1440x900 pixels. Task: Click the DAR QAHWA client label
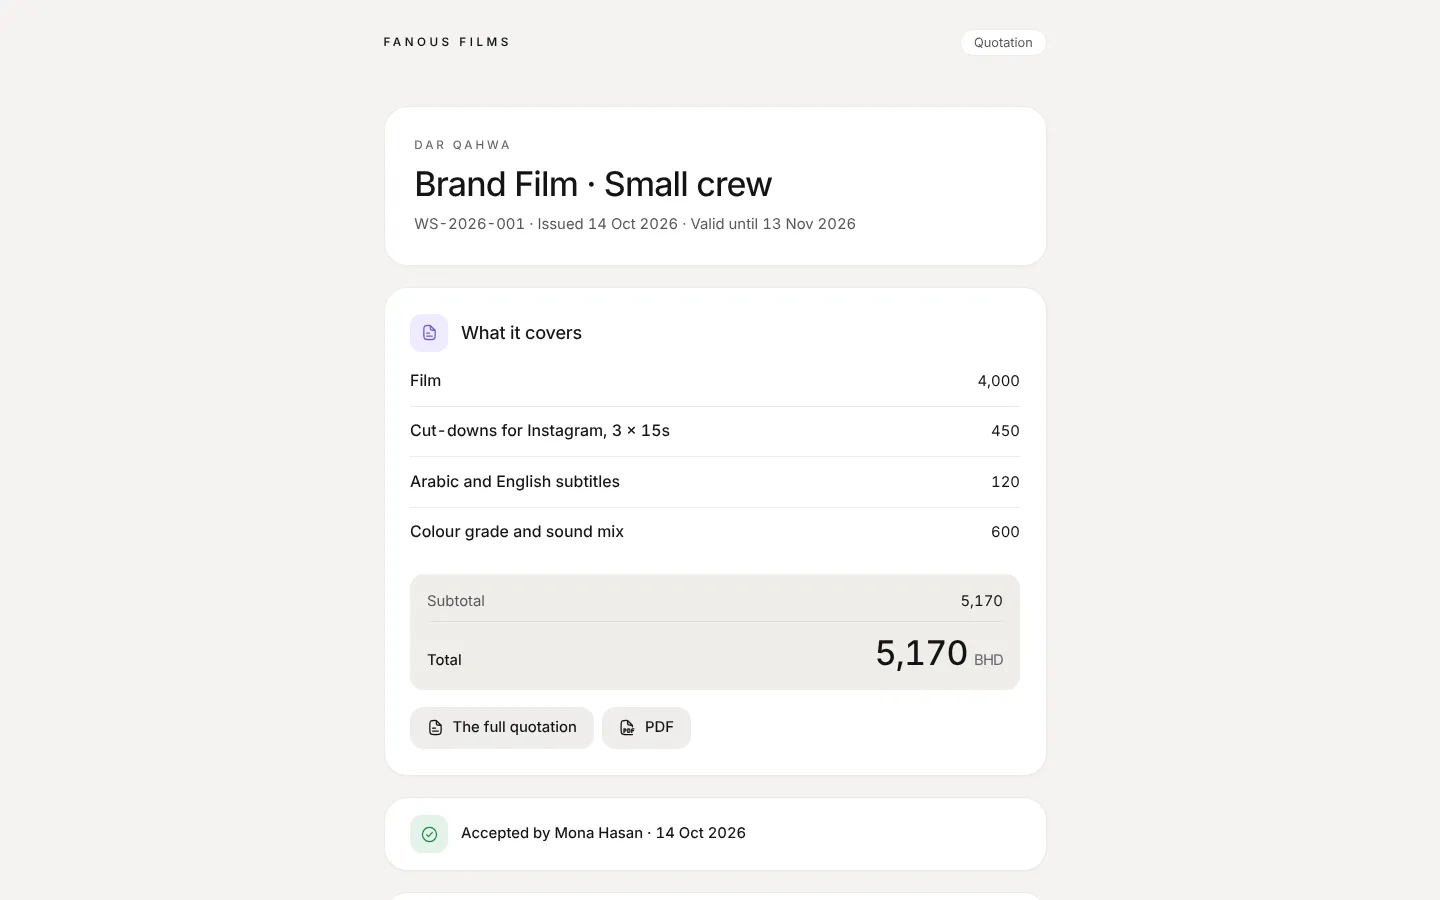[x=463, y=145]
